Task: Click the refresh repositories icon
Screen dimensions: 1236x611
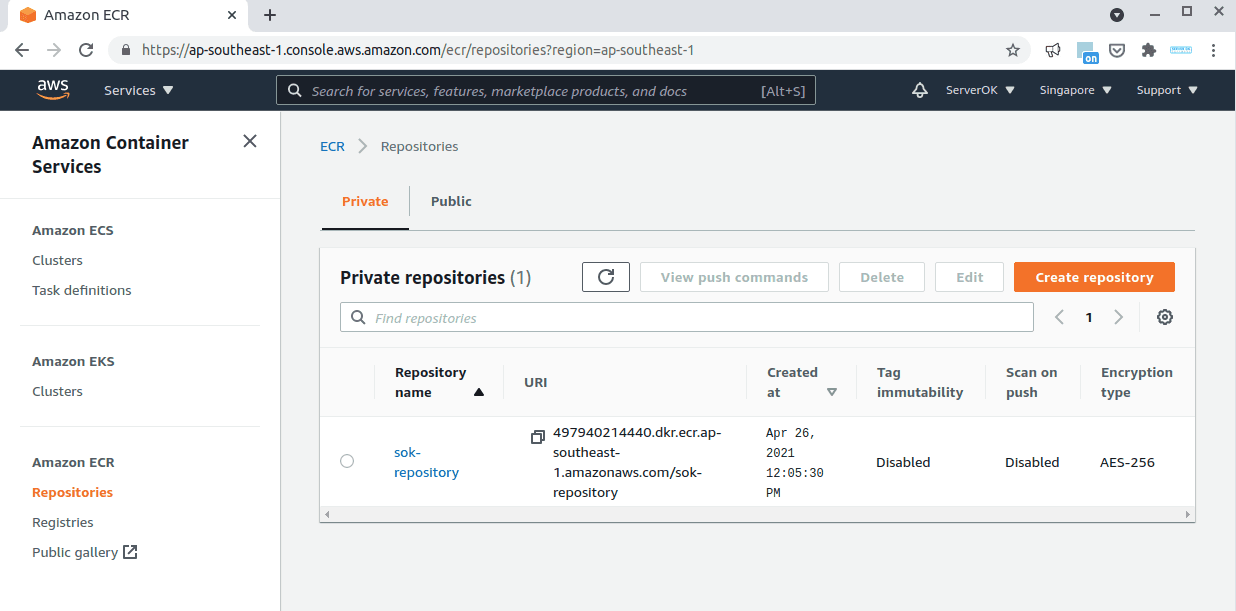Action: click(x=605, y=277)
